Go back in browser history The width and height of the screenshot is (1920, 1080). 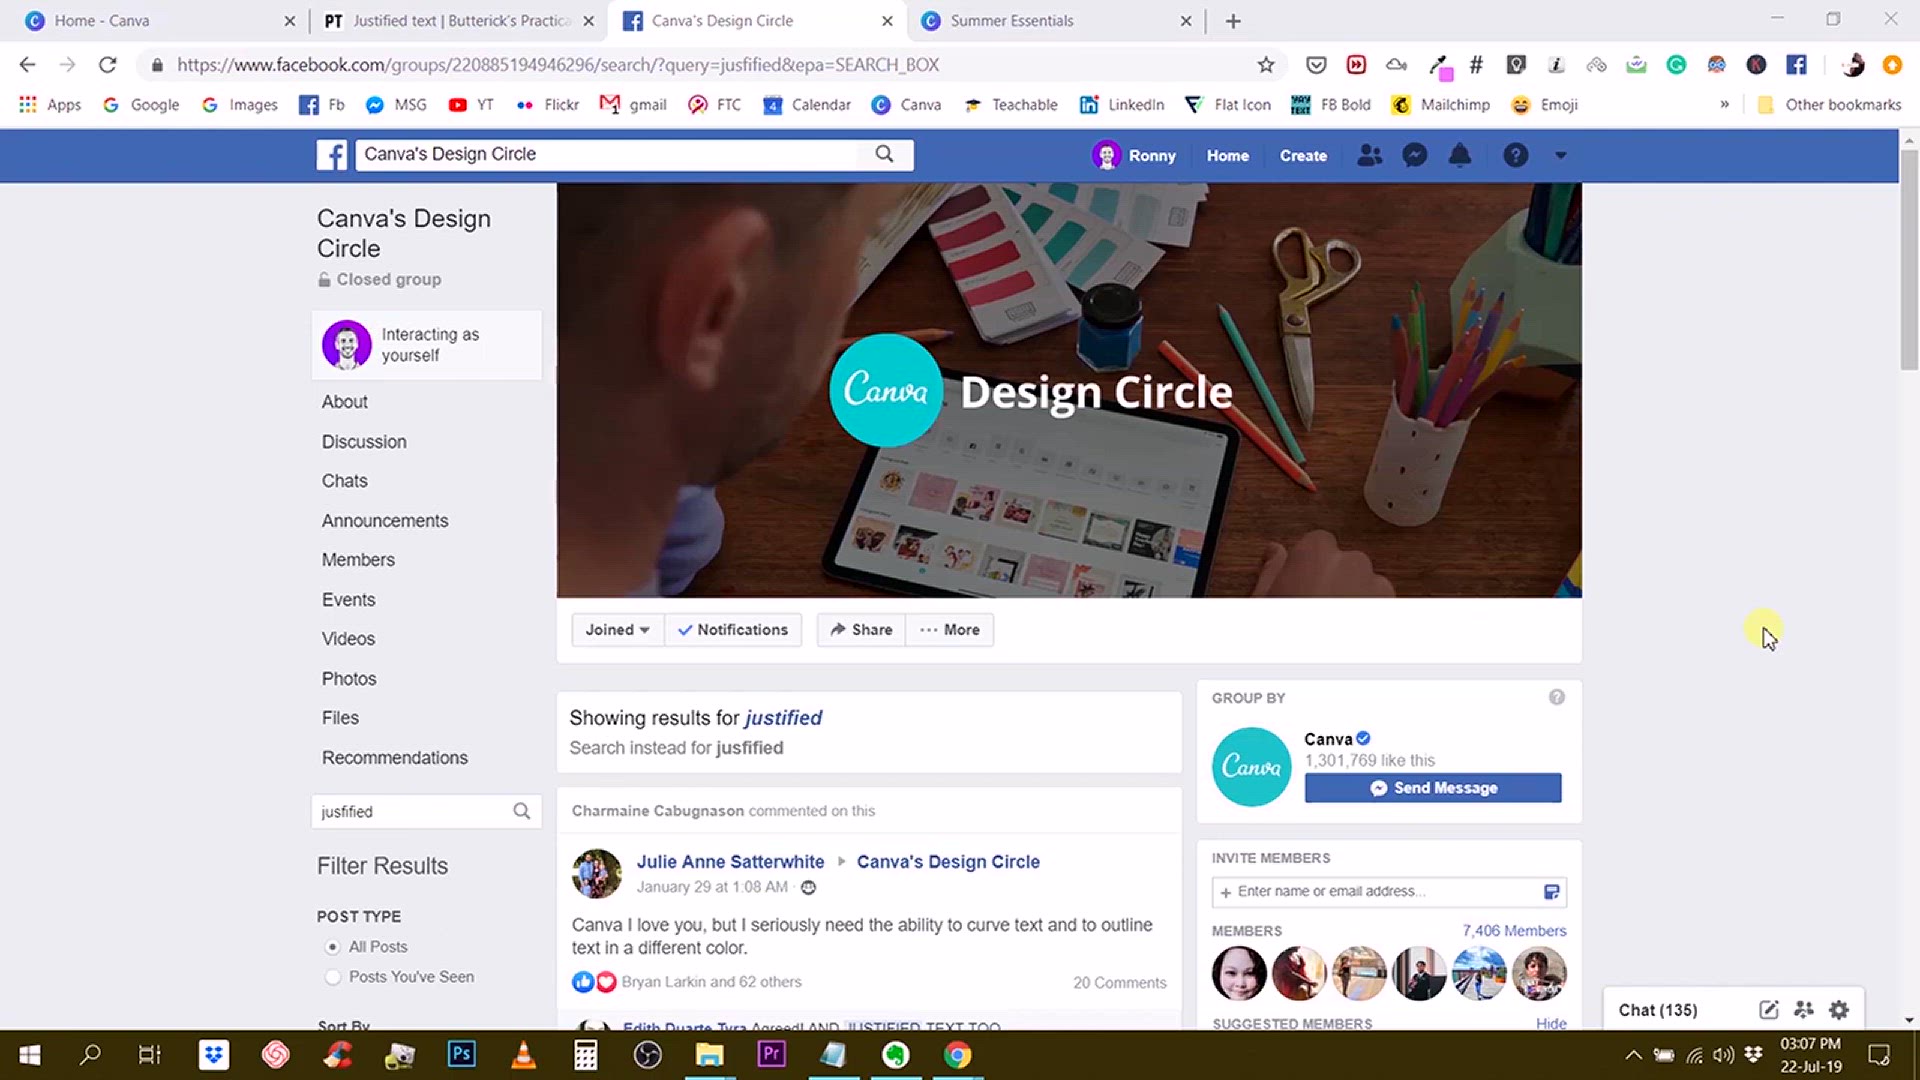click(x=27, y=65)
